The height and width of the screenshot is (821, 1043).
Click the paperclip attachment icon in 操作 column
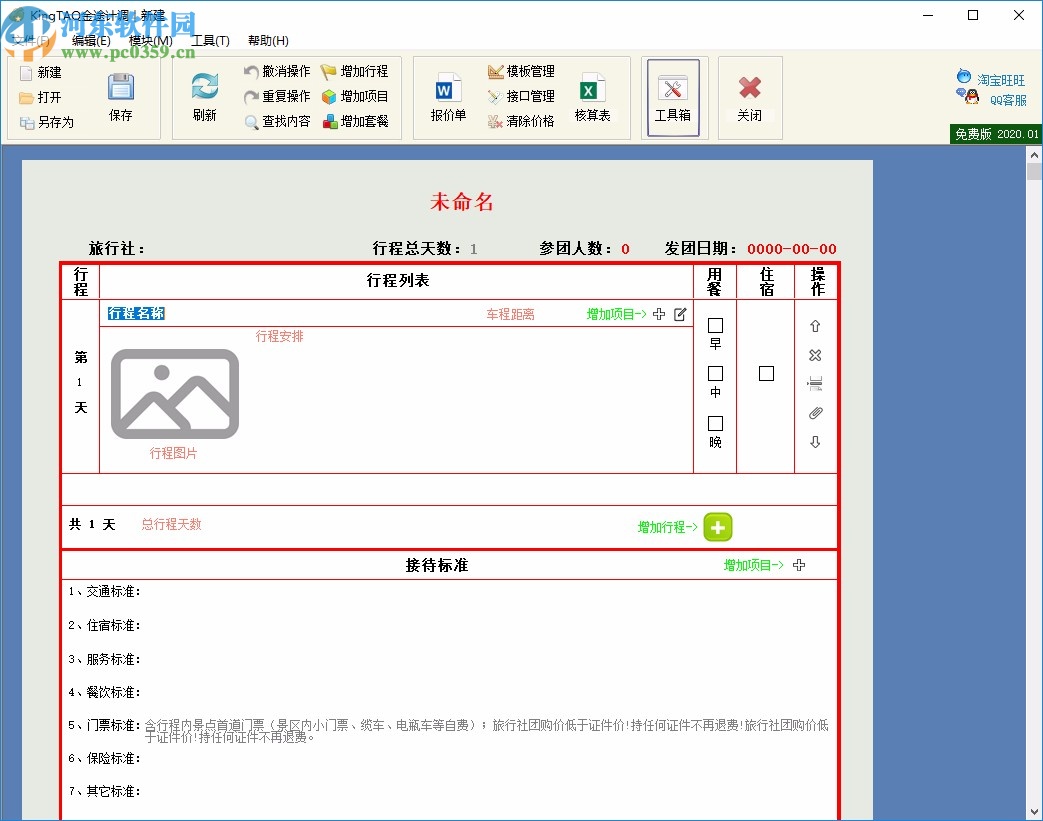click(x=815, y=412)
